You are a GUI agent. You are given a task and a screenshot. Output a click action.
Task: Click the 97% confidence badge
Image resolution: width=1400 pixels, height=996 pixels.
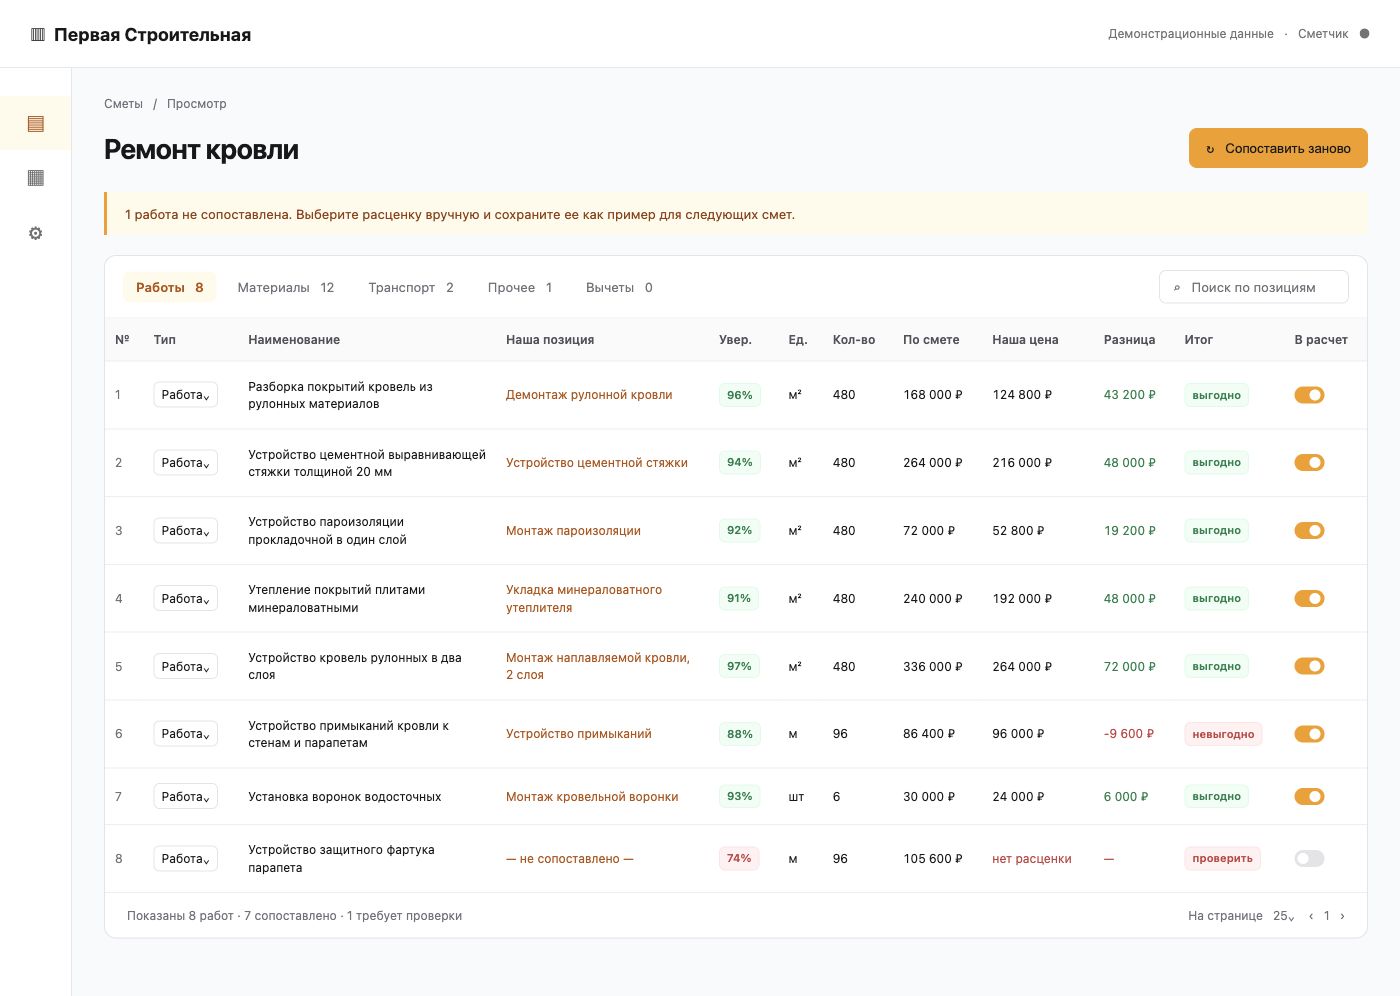739,666
